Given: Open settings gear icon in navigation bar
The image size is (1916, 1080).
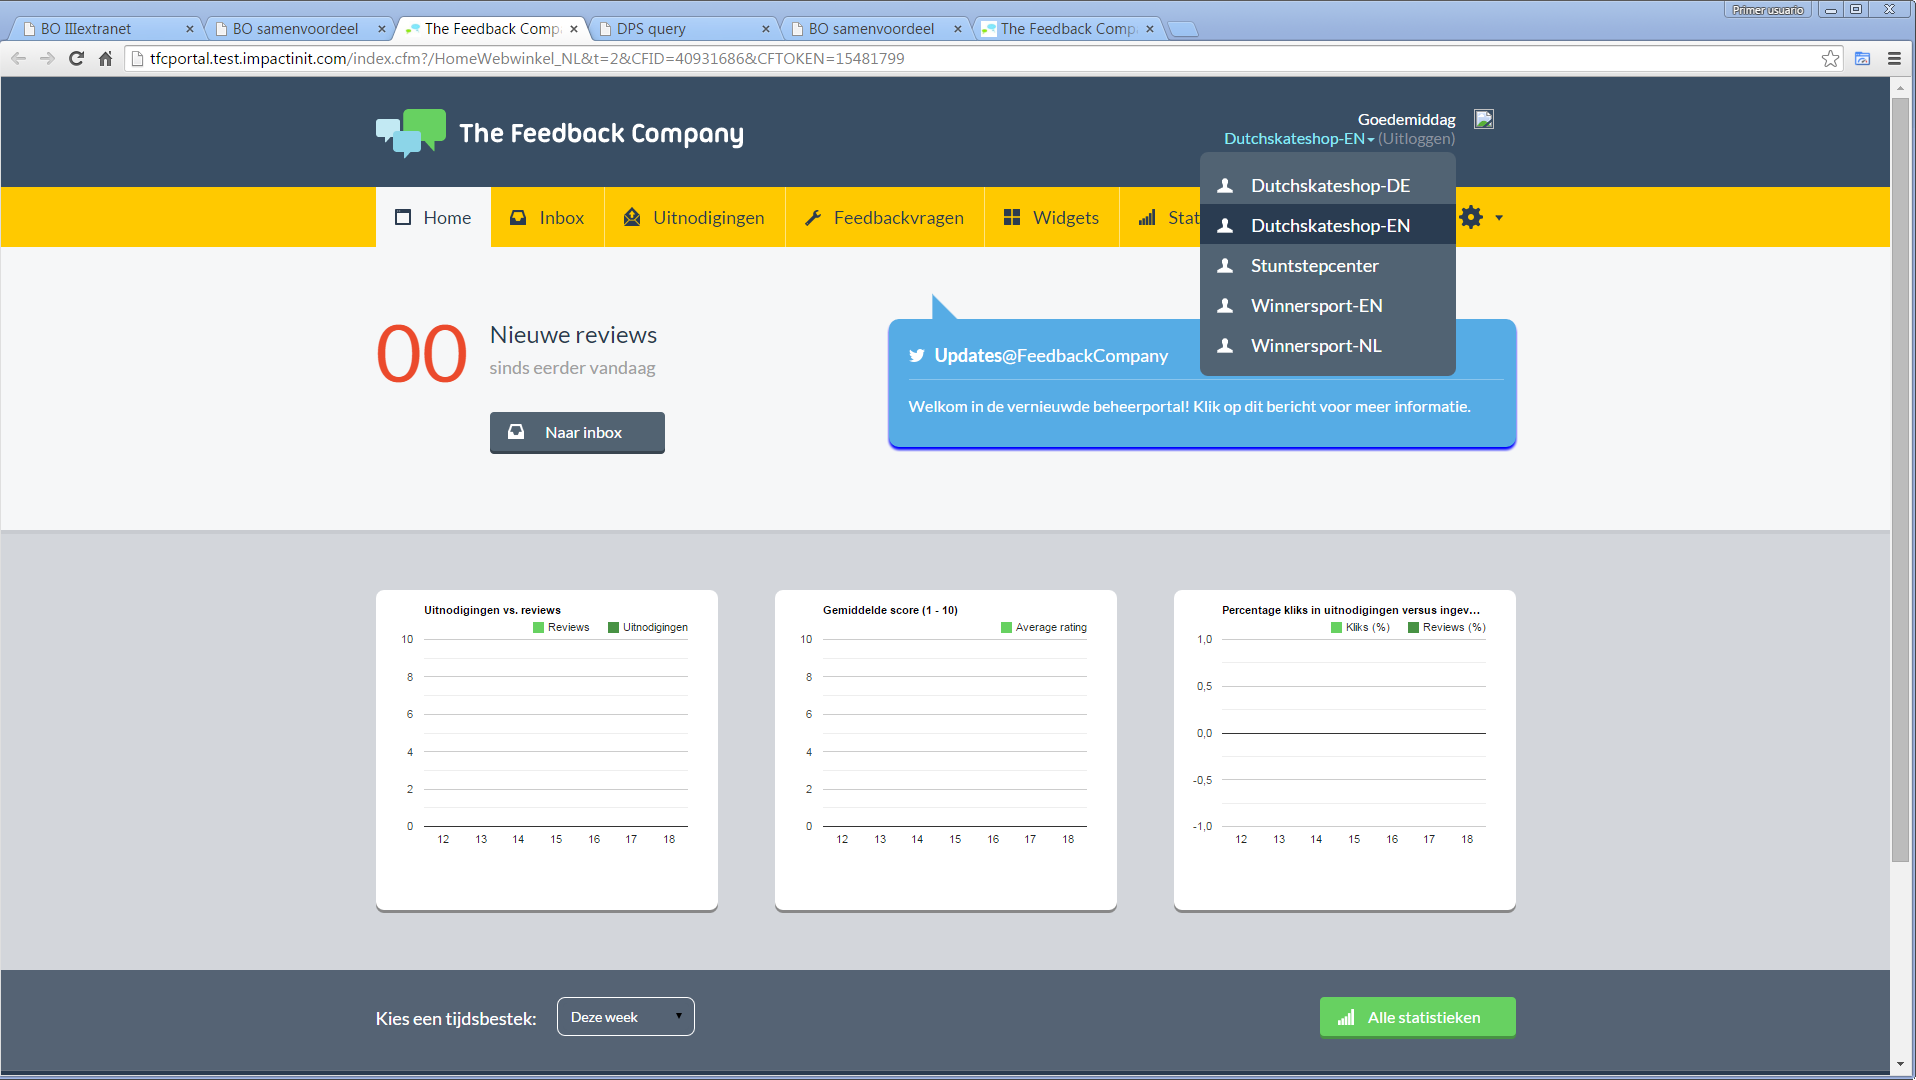Looking at the screenshot, I should 1470,217.
